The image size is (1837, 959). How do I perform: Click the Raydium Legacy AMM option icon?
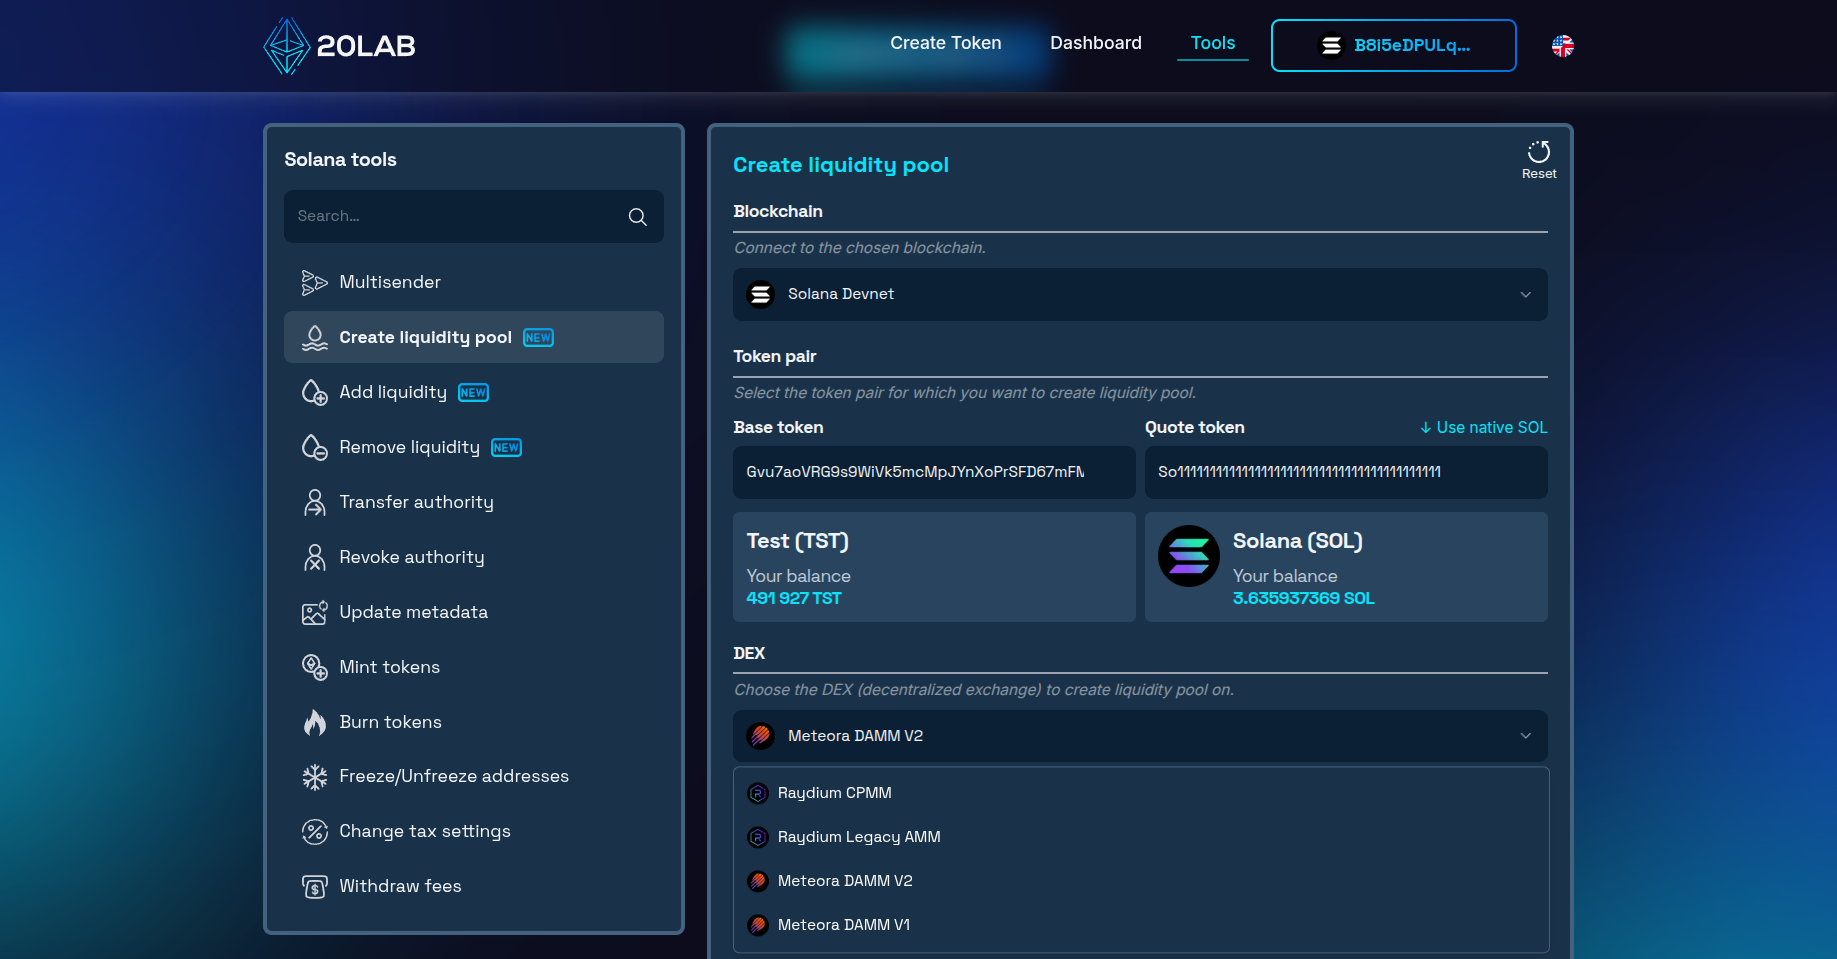coord(758,838)
